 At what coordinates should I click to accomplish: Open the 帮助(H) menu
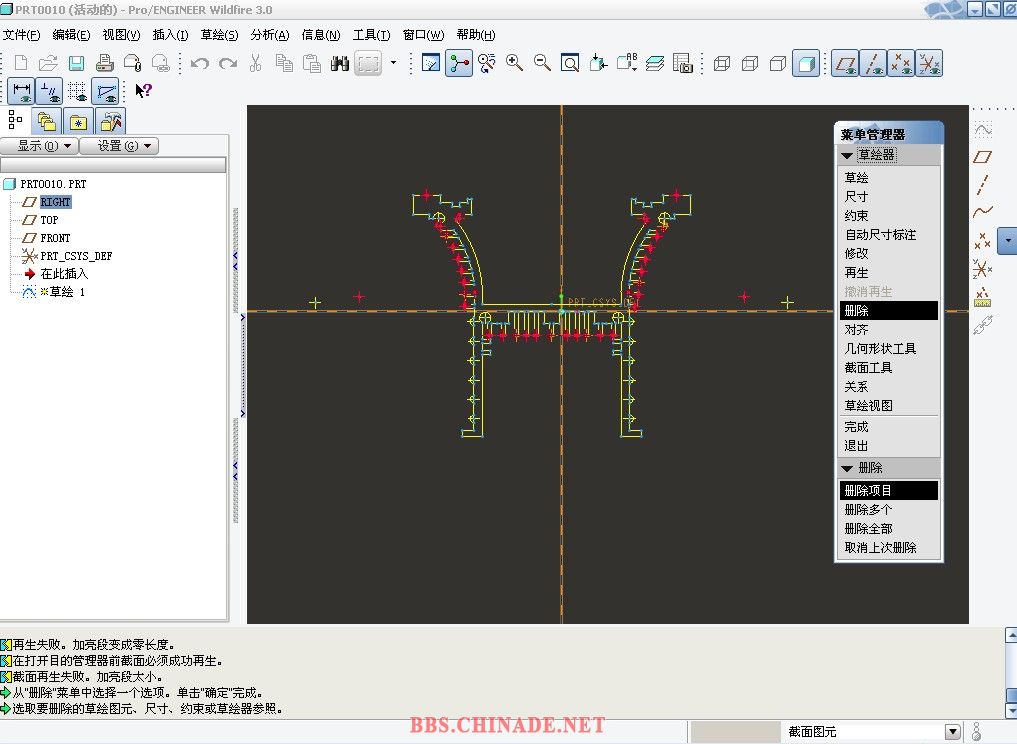[x=476, y=35]
